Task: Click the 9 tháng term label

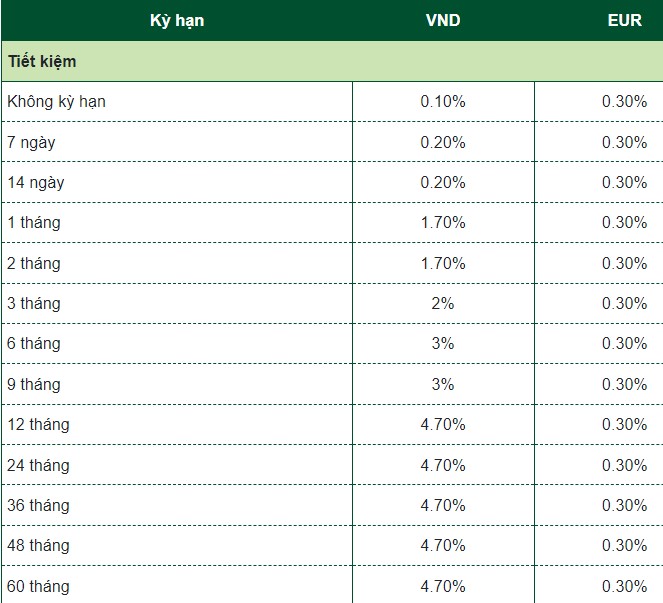Action: [33, 384]
